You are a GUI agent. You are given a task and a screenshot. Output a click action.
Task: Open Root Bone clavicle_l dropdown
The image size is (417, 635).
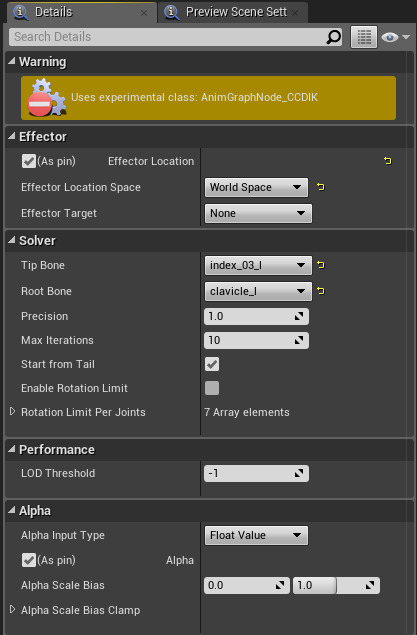(x=258, y=291)
